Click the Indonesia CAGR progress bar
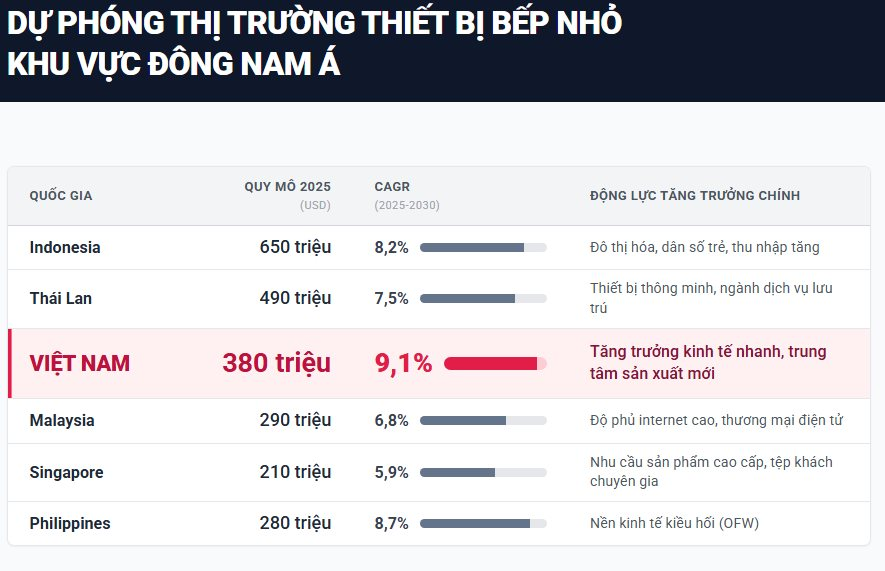The width and height of the screenshot is (885, 571). point(483,247)
